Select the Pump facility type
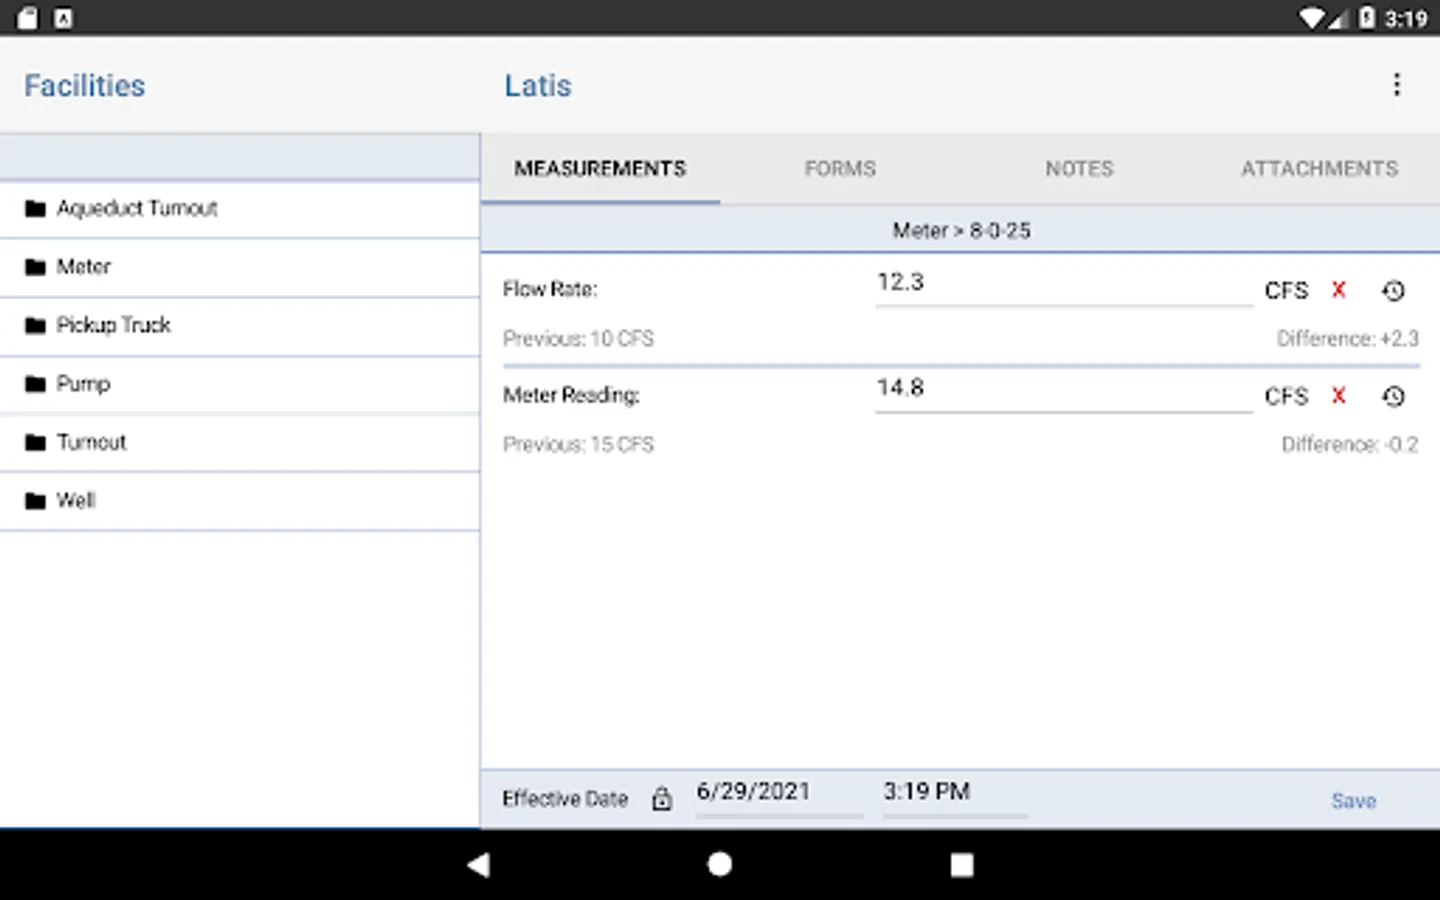Viewport: 1440px width, 900px height. [240, 384]
